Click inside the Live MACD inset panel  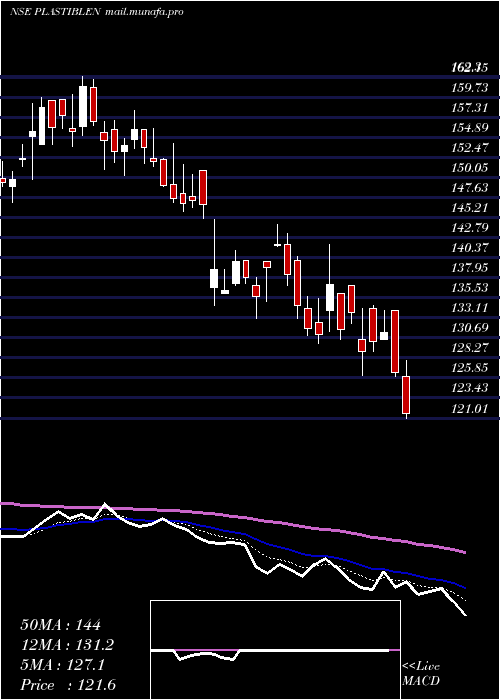[275, 650]
